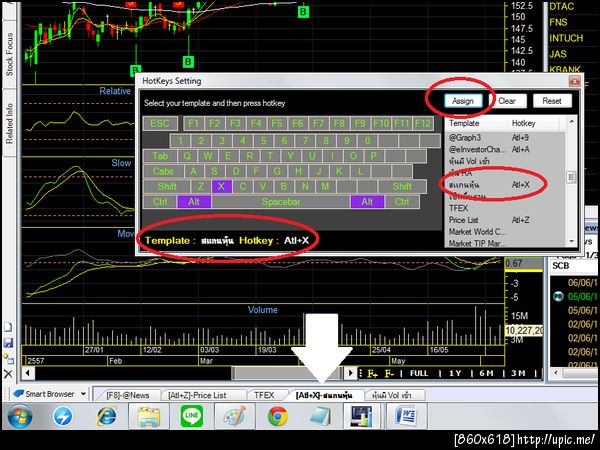Click the chart scroll right arrow

[351, 373]
